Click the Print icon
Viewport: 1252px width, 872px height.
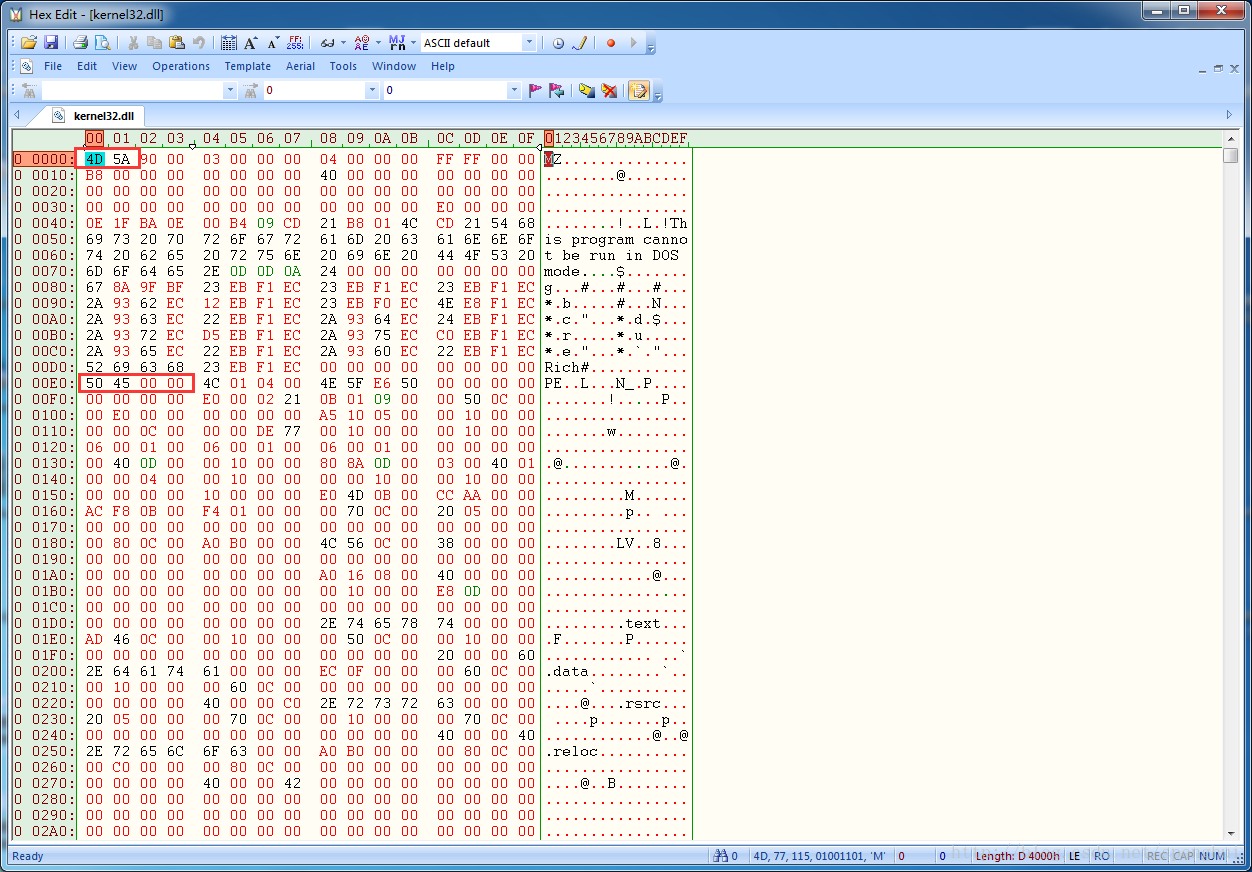(x=81, y=43)
